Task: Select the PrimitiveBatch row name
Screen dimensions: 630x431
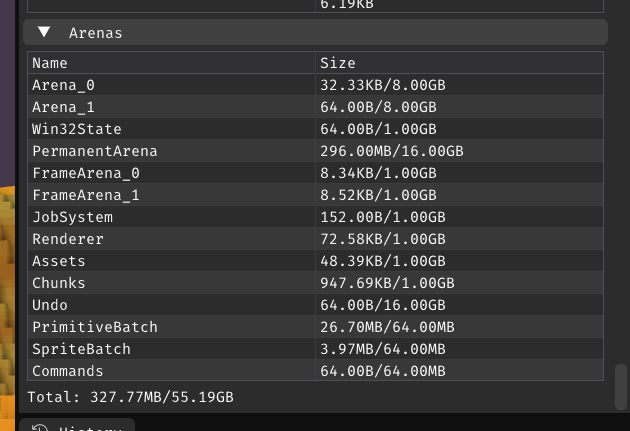Action: click(95, 327)
